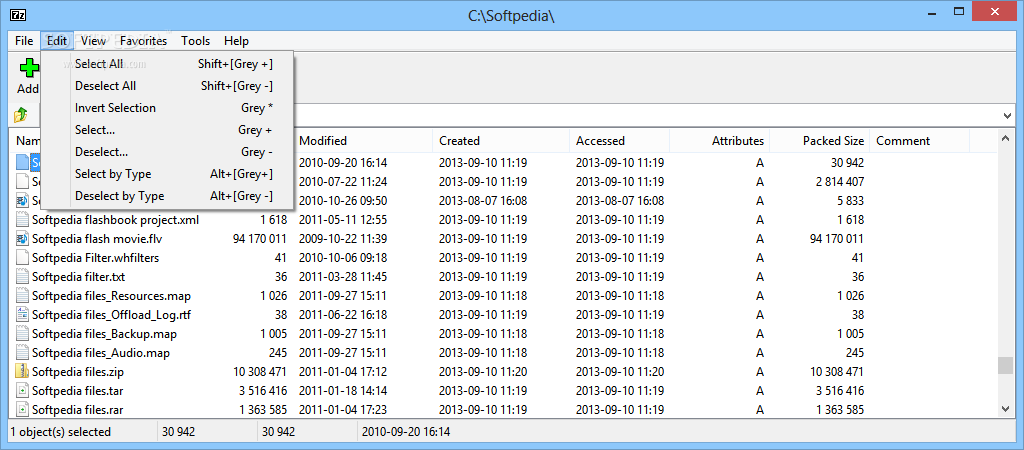Select Softpedia filter.txt file name
1024x450 pixels.
tap(78, 277)
